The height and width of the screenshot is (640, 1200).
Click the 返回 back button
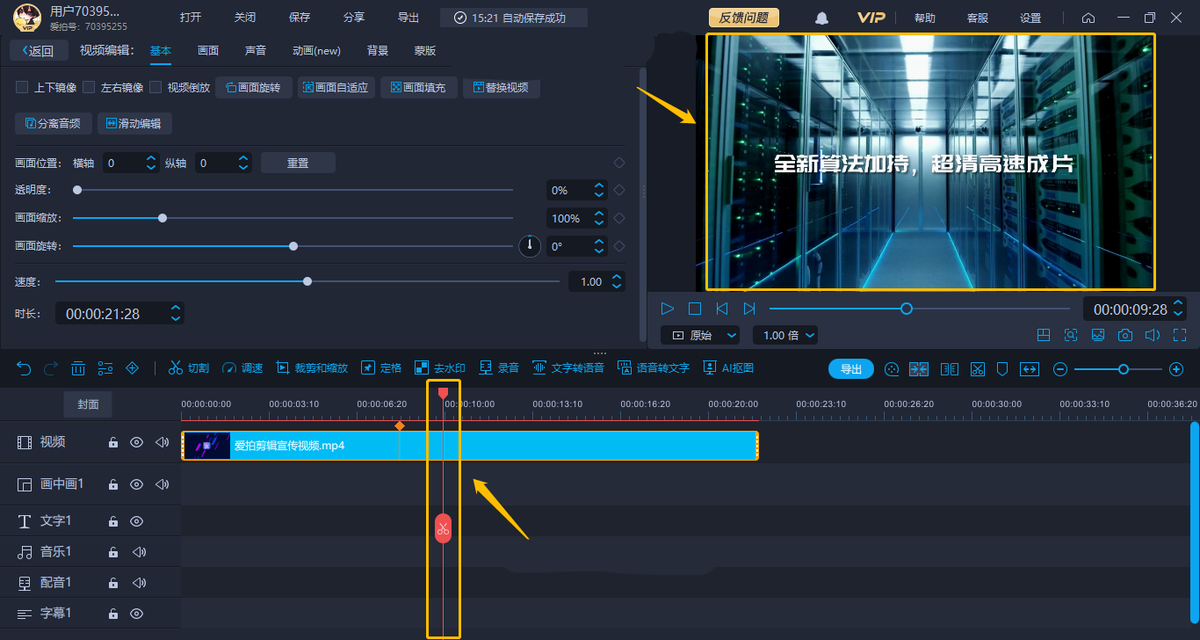[x=38, y=51]
